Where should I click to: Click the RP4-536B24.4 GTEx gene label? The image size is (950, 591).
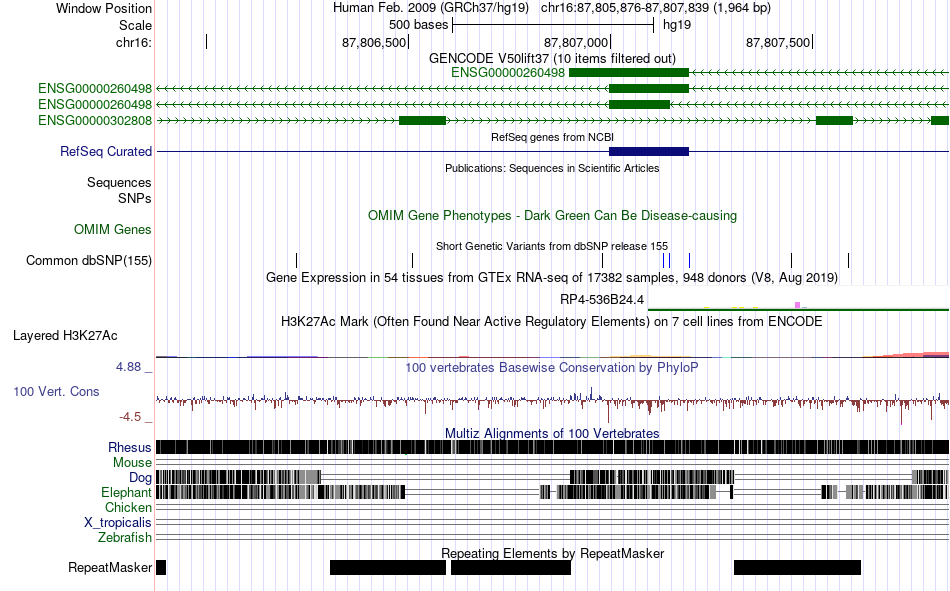point(602,299)
